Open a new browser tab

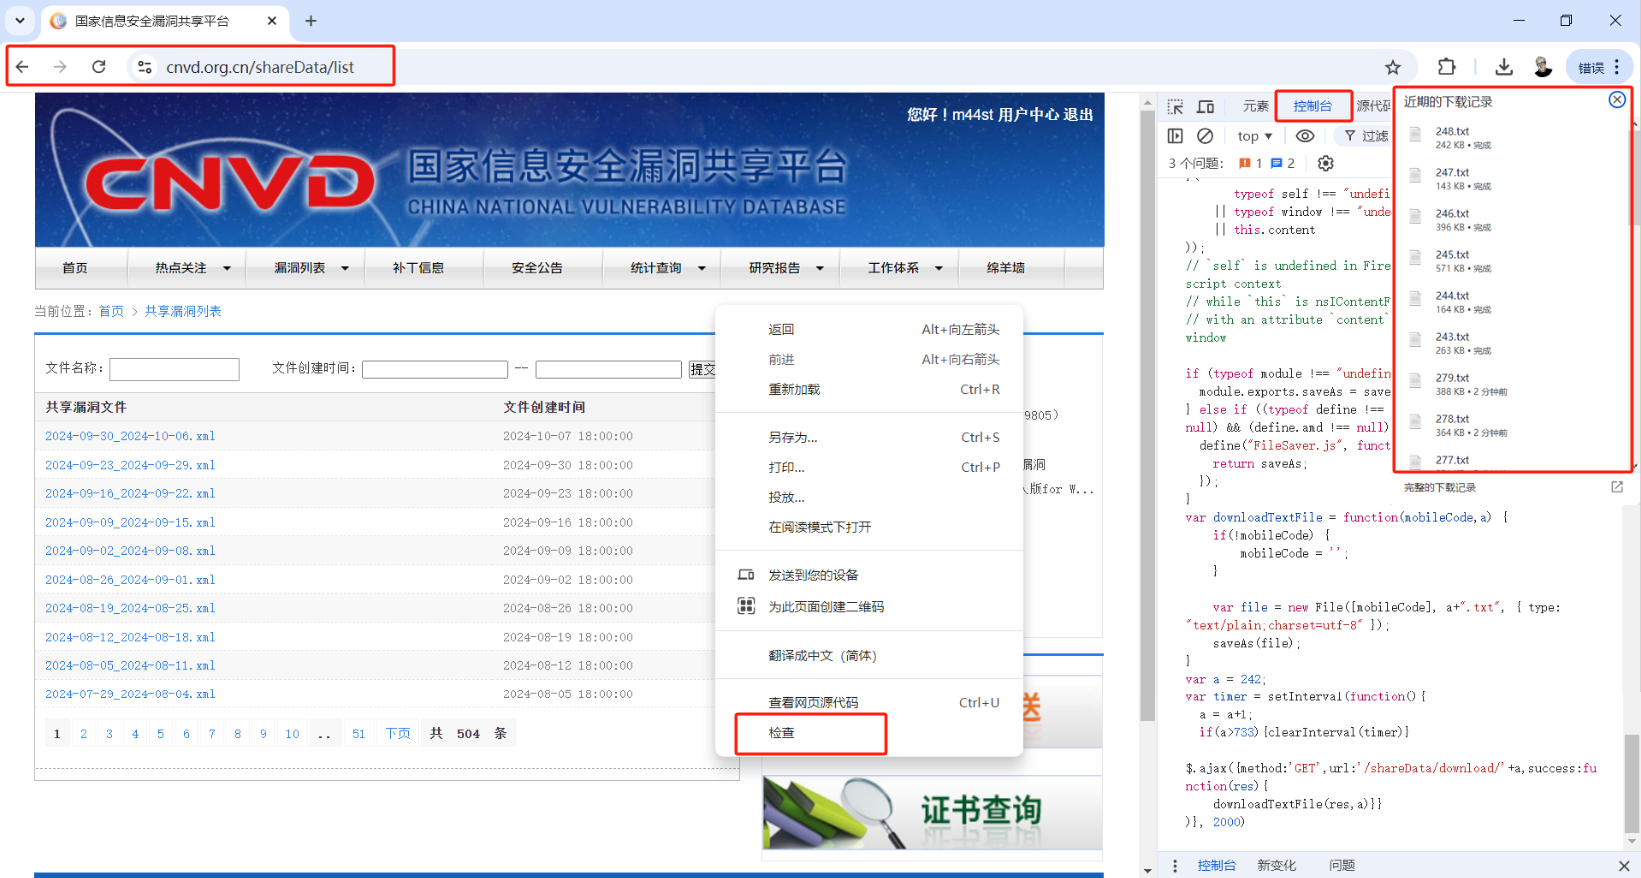point(311,21)
